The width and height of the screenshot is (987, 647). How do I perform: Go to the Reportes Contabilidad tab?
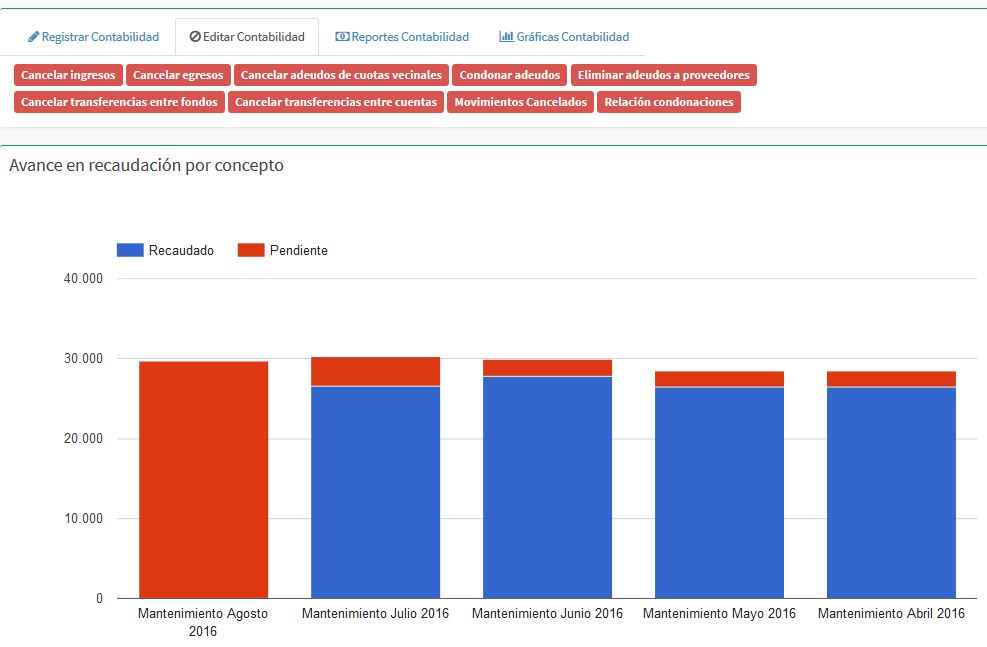[402, 37]
